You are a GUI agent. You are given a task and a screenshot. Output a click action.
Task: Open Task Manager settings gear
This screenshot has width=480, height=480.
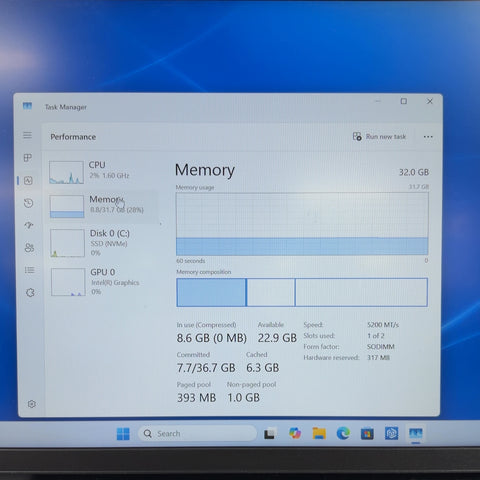pos(32,404)
